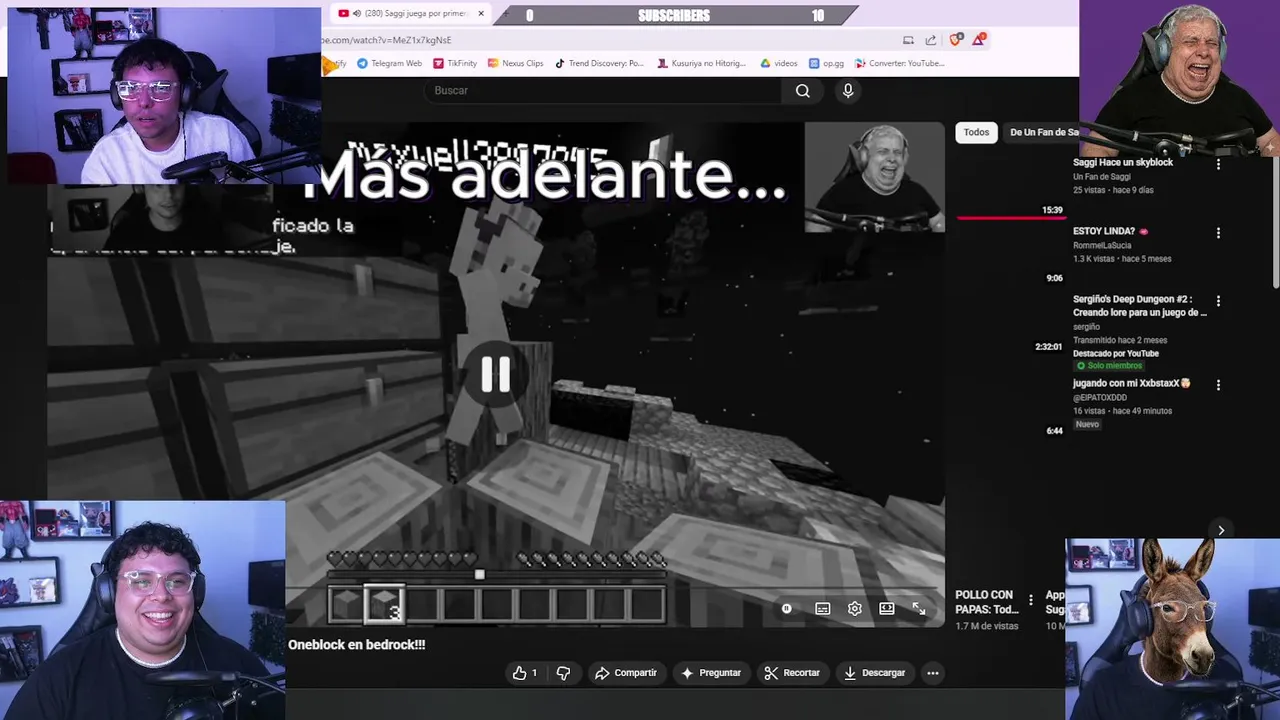Open more actions ellipsis below video

click(933, 673)
